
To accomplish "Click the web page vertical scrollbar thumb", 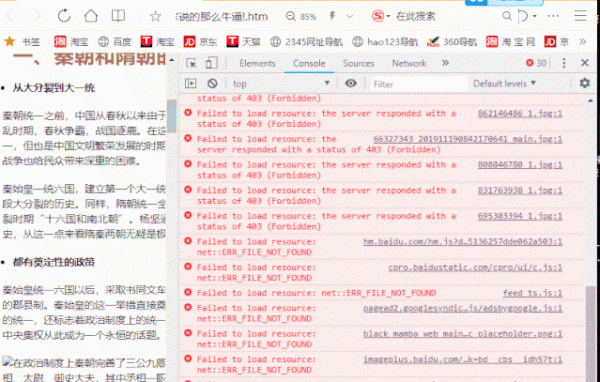I will point(171,116).
